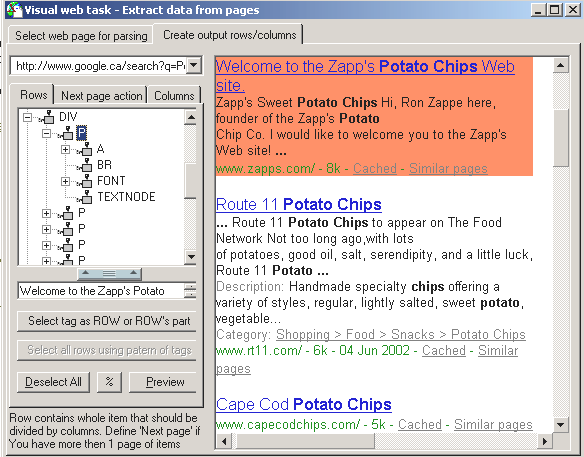Click the application icon in title bar

pyautogui.click(x=14, y=10)
